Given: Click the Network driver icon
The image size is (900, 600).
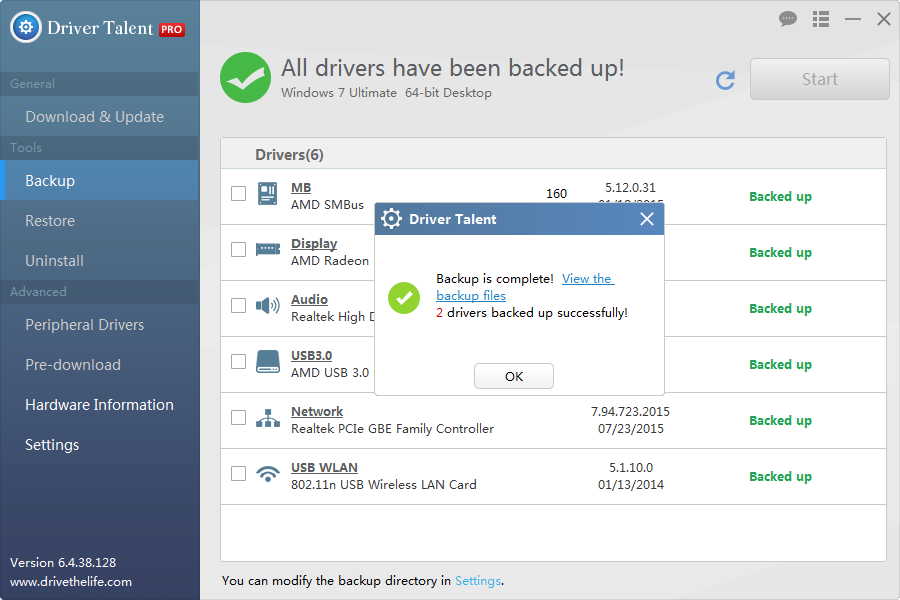Looking at the screenshot, I should 267,418.
